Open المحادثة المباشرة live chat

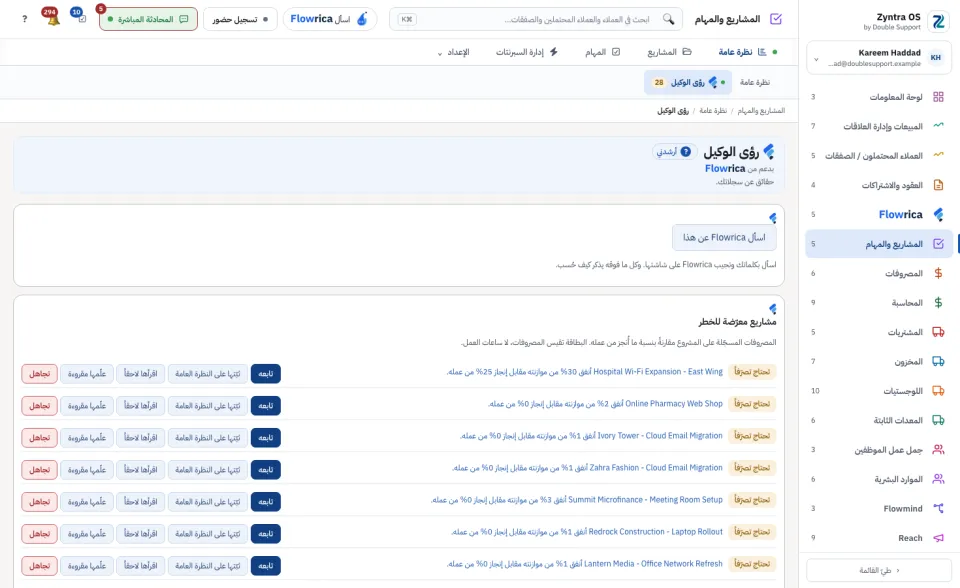click(148, 19)
